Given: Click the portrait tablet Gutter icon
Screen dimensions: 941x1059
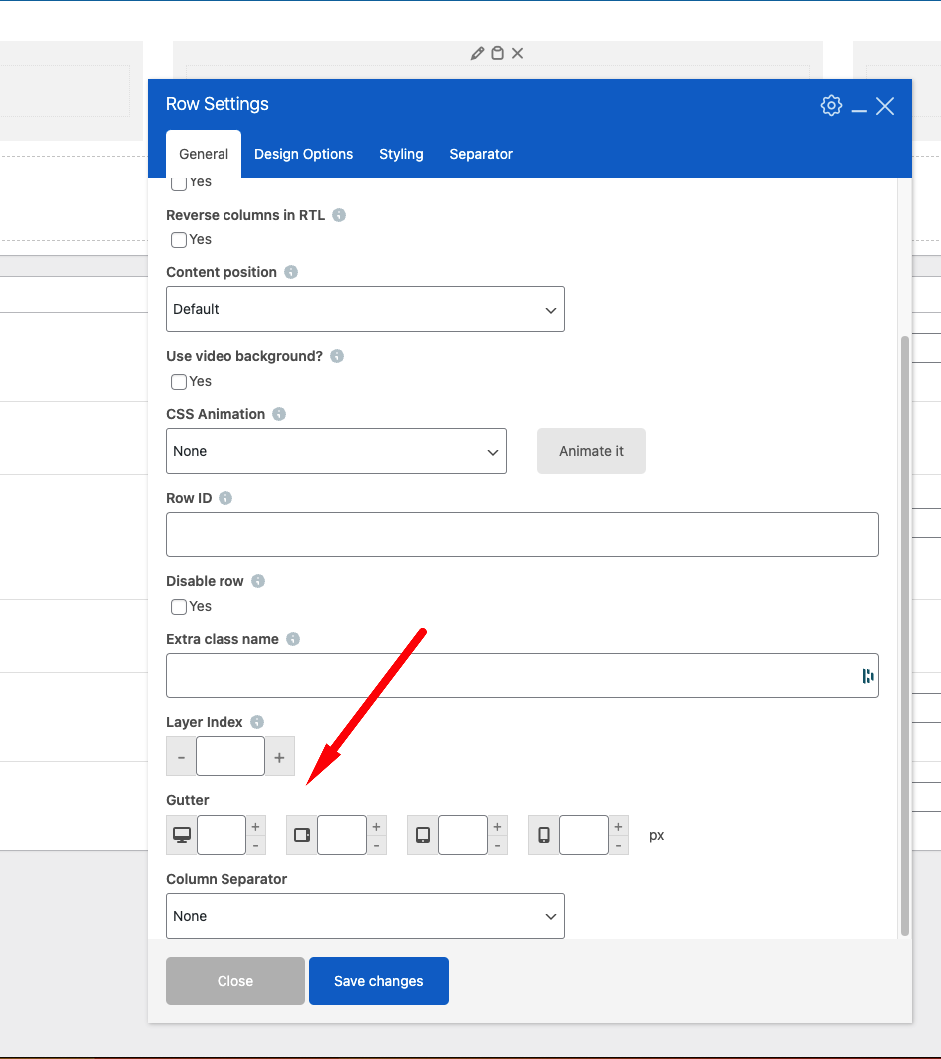Looking at the screenshot, I should [423, 835].
